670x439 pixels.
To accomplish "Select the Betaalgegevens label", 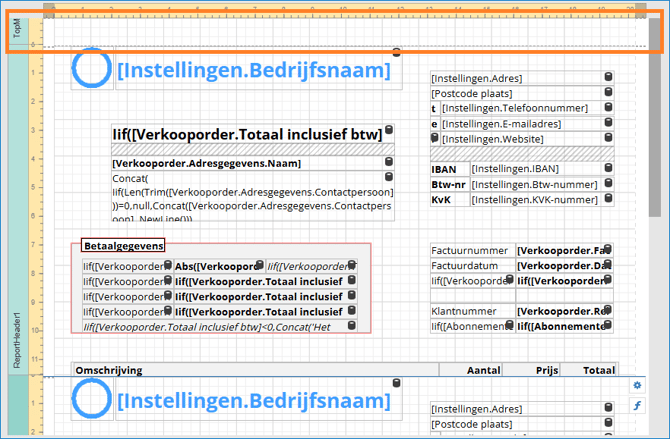I will (124, 245).
